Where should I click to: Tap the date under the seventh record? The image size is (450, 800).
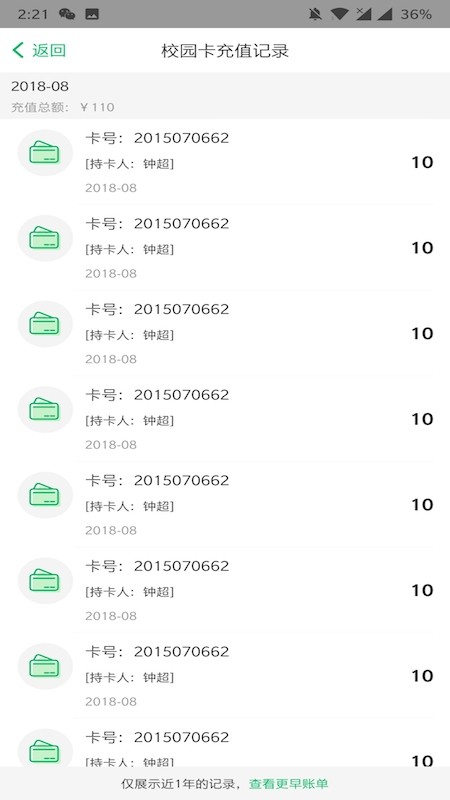click(x=111, y=702)
